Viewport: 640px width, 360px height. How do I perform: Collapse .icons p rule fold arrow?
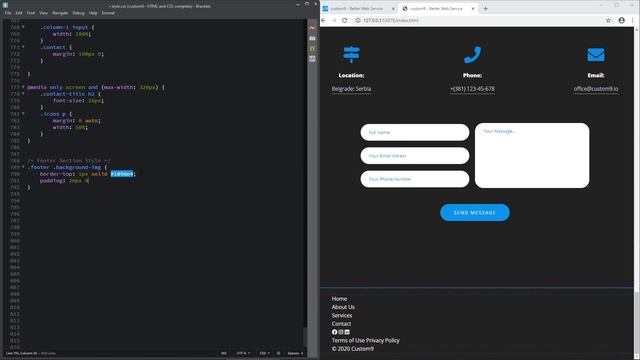point(23,113)
